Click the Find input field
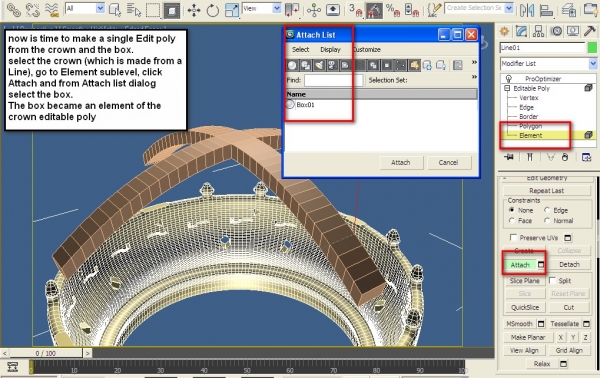Viewport: 600px width, 378px height. pos(333,80)
